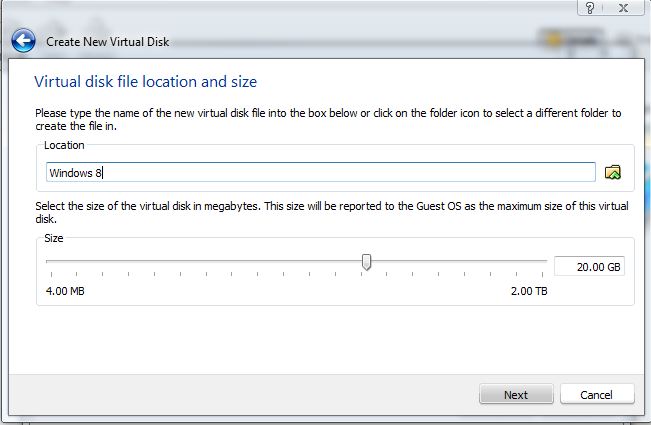Click the Create New Virtual Disk title

106,42
